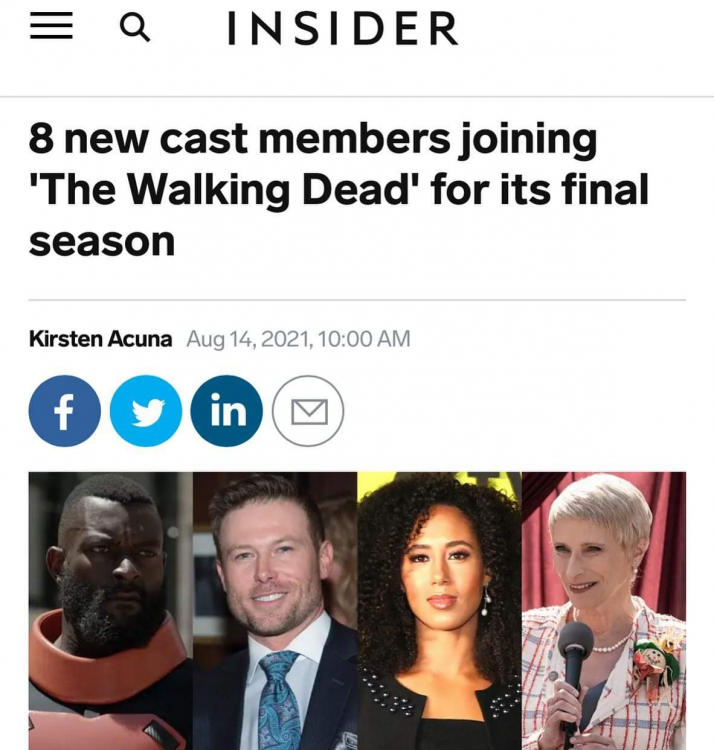714x750 pixels.
Task: Click the article headline about Walking Dead cast
Action: [x=339, y=190]
